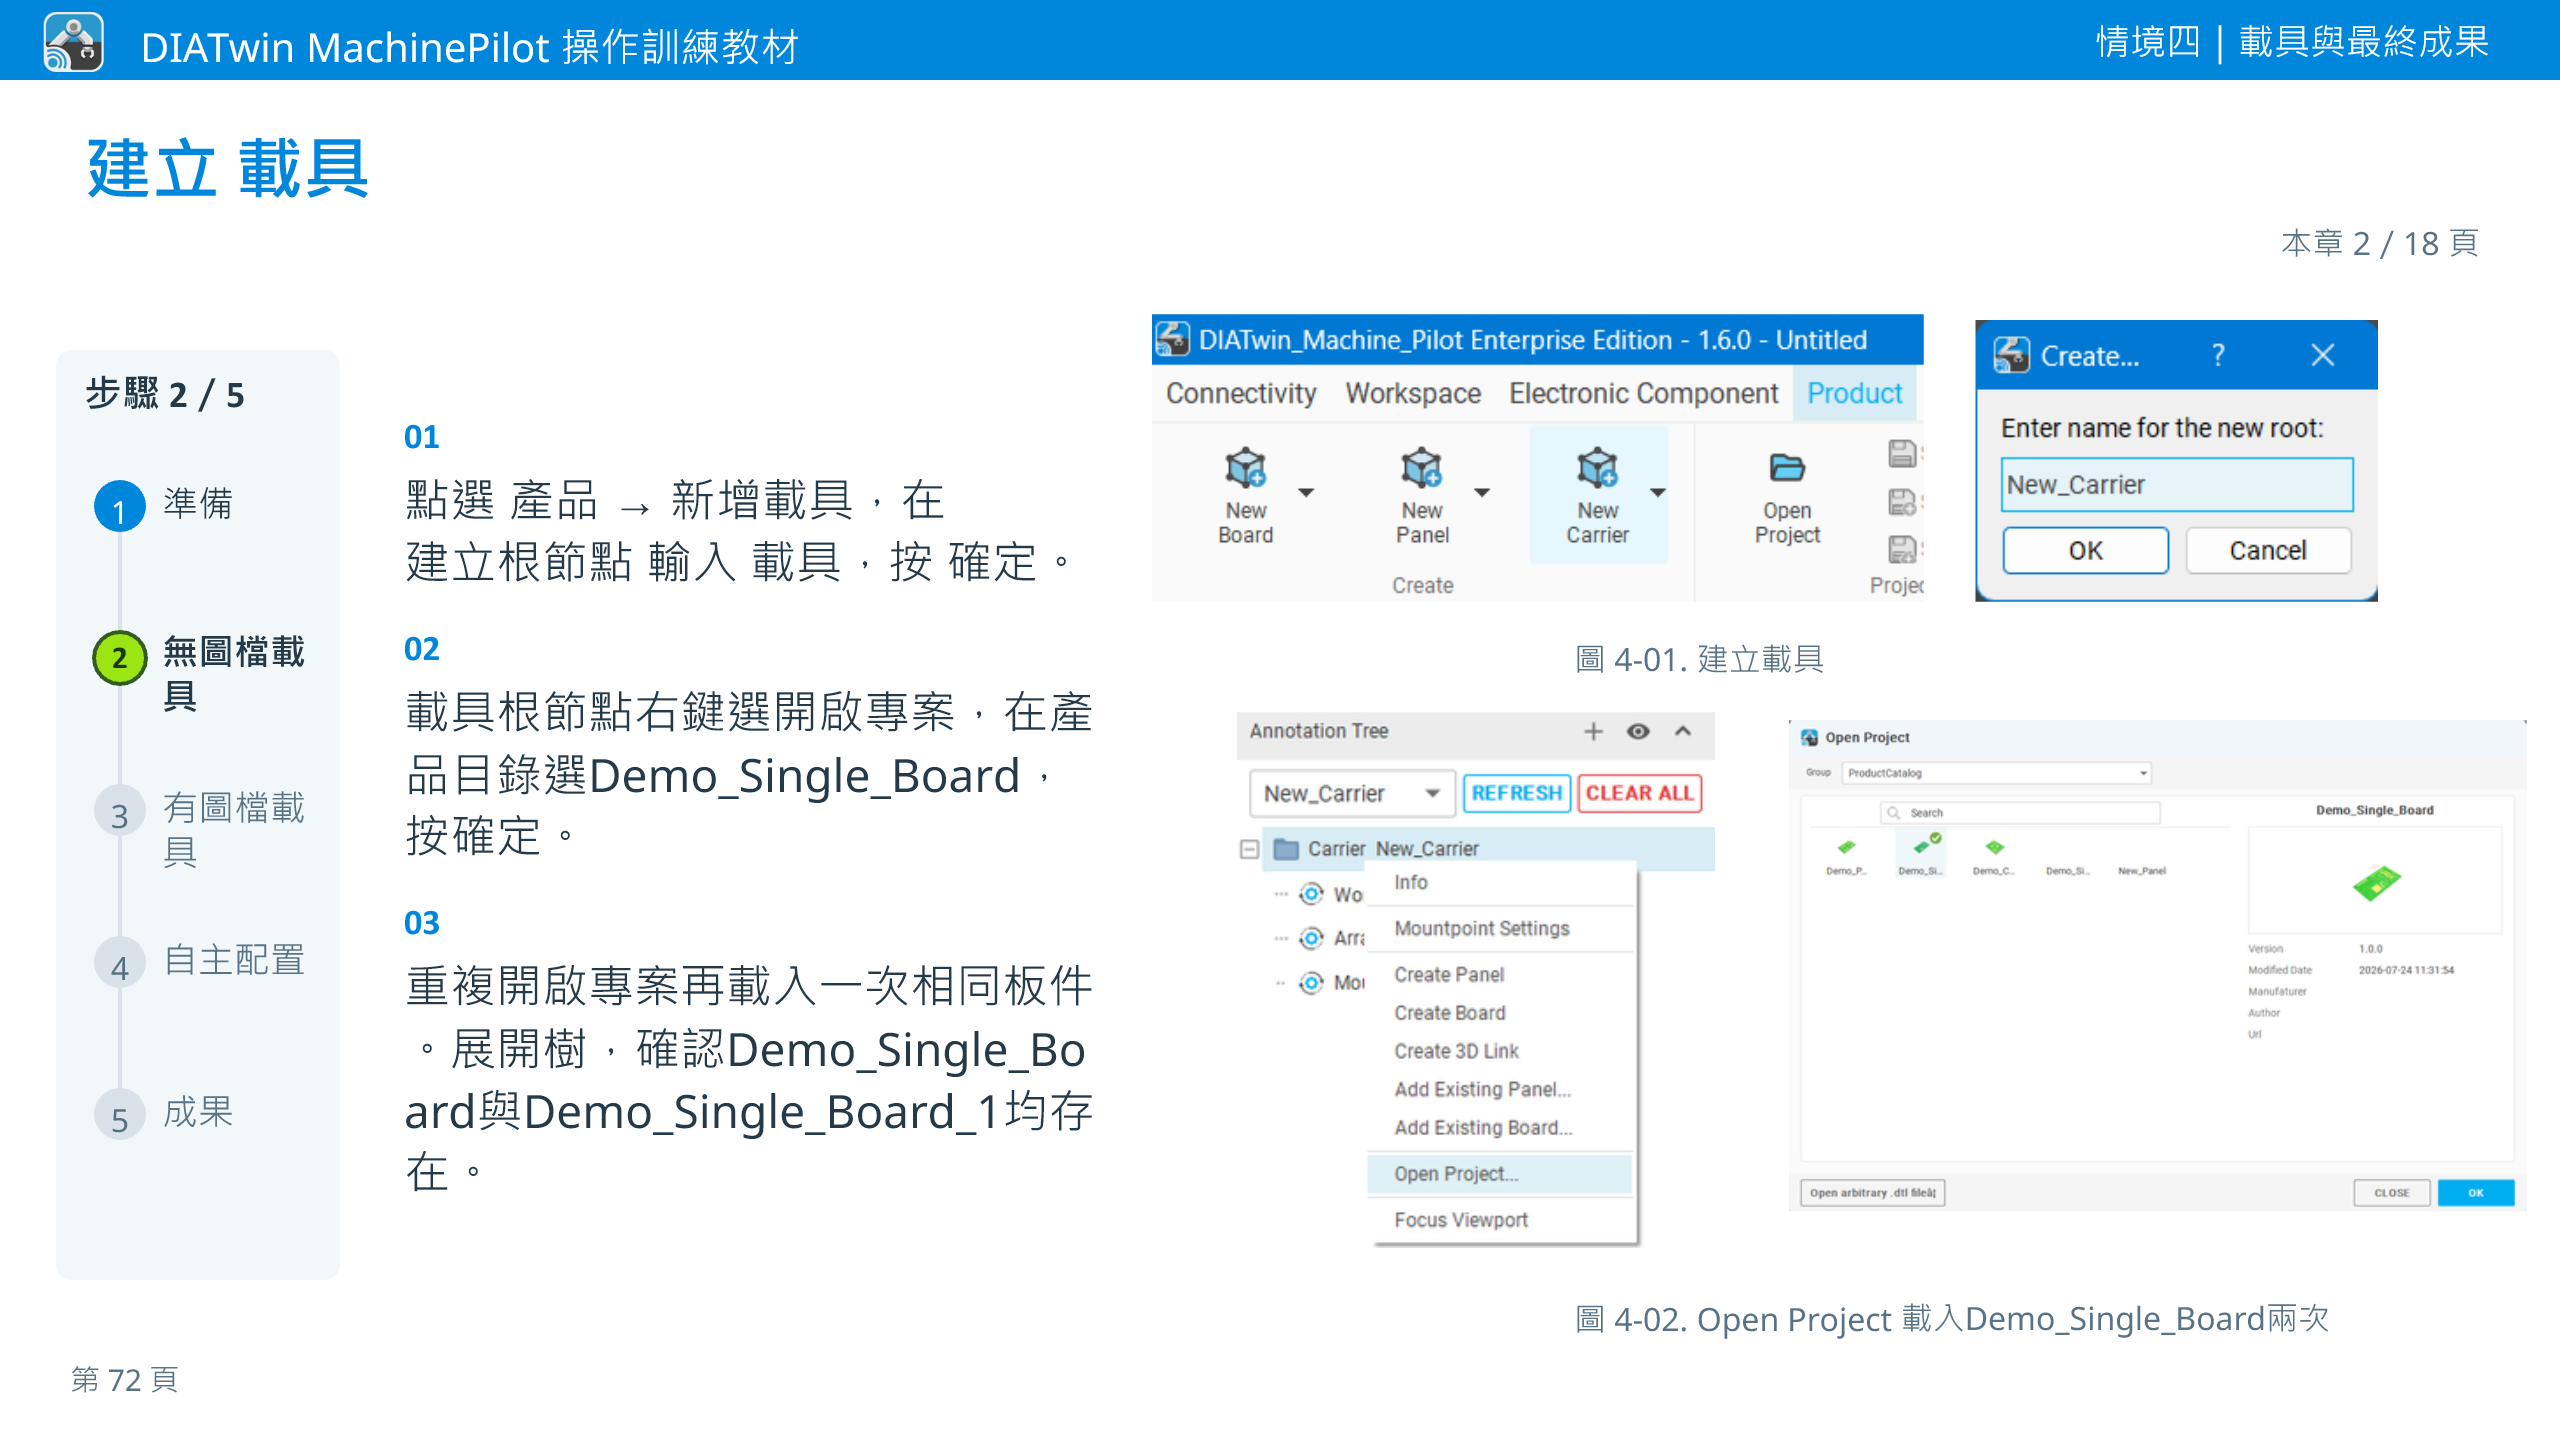Click step 1 "準備" in the sidebar
Screen dimensions: 2560x1440
point(164,504)
